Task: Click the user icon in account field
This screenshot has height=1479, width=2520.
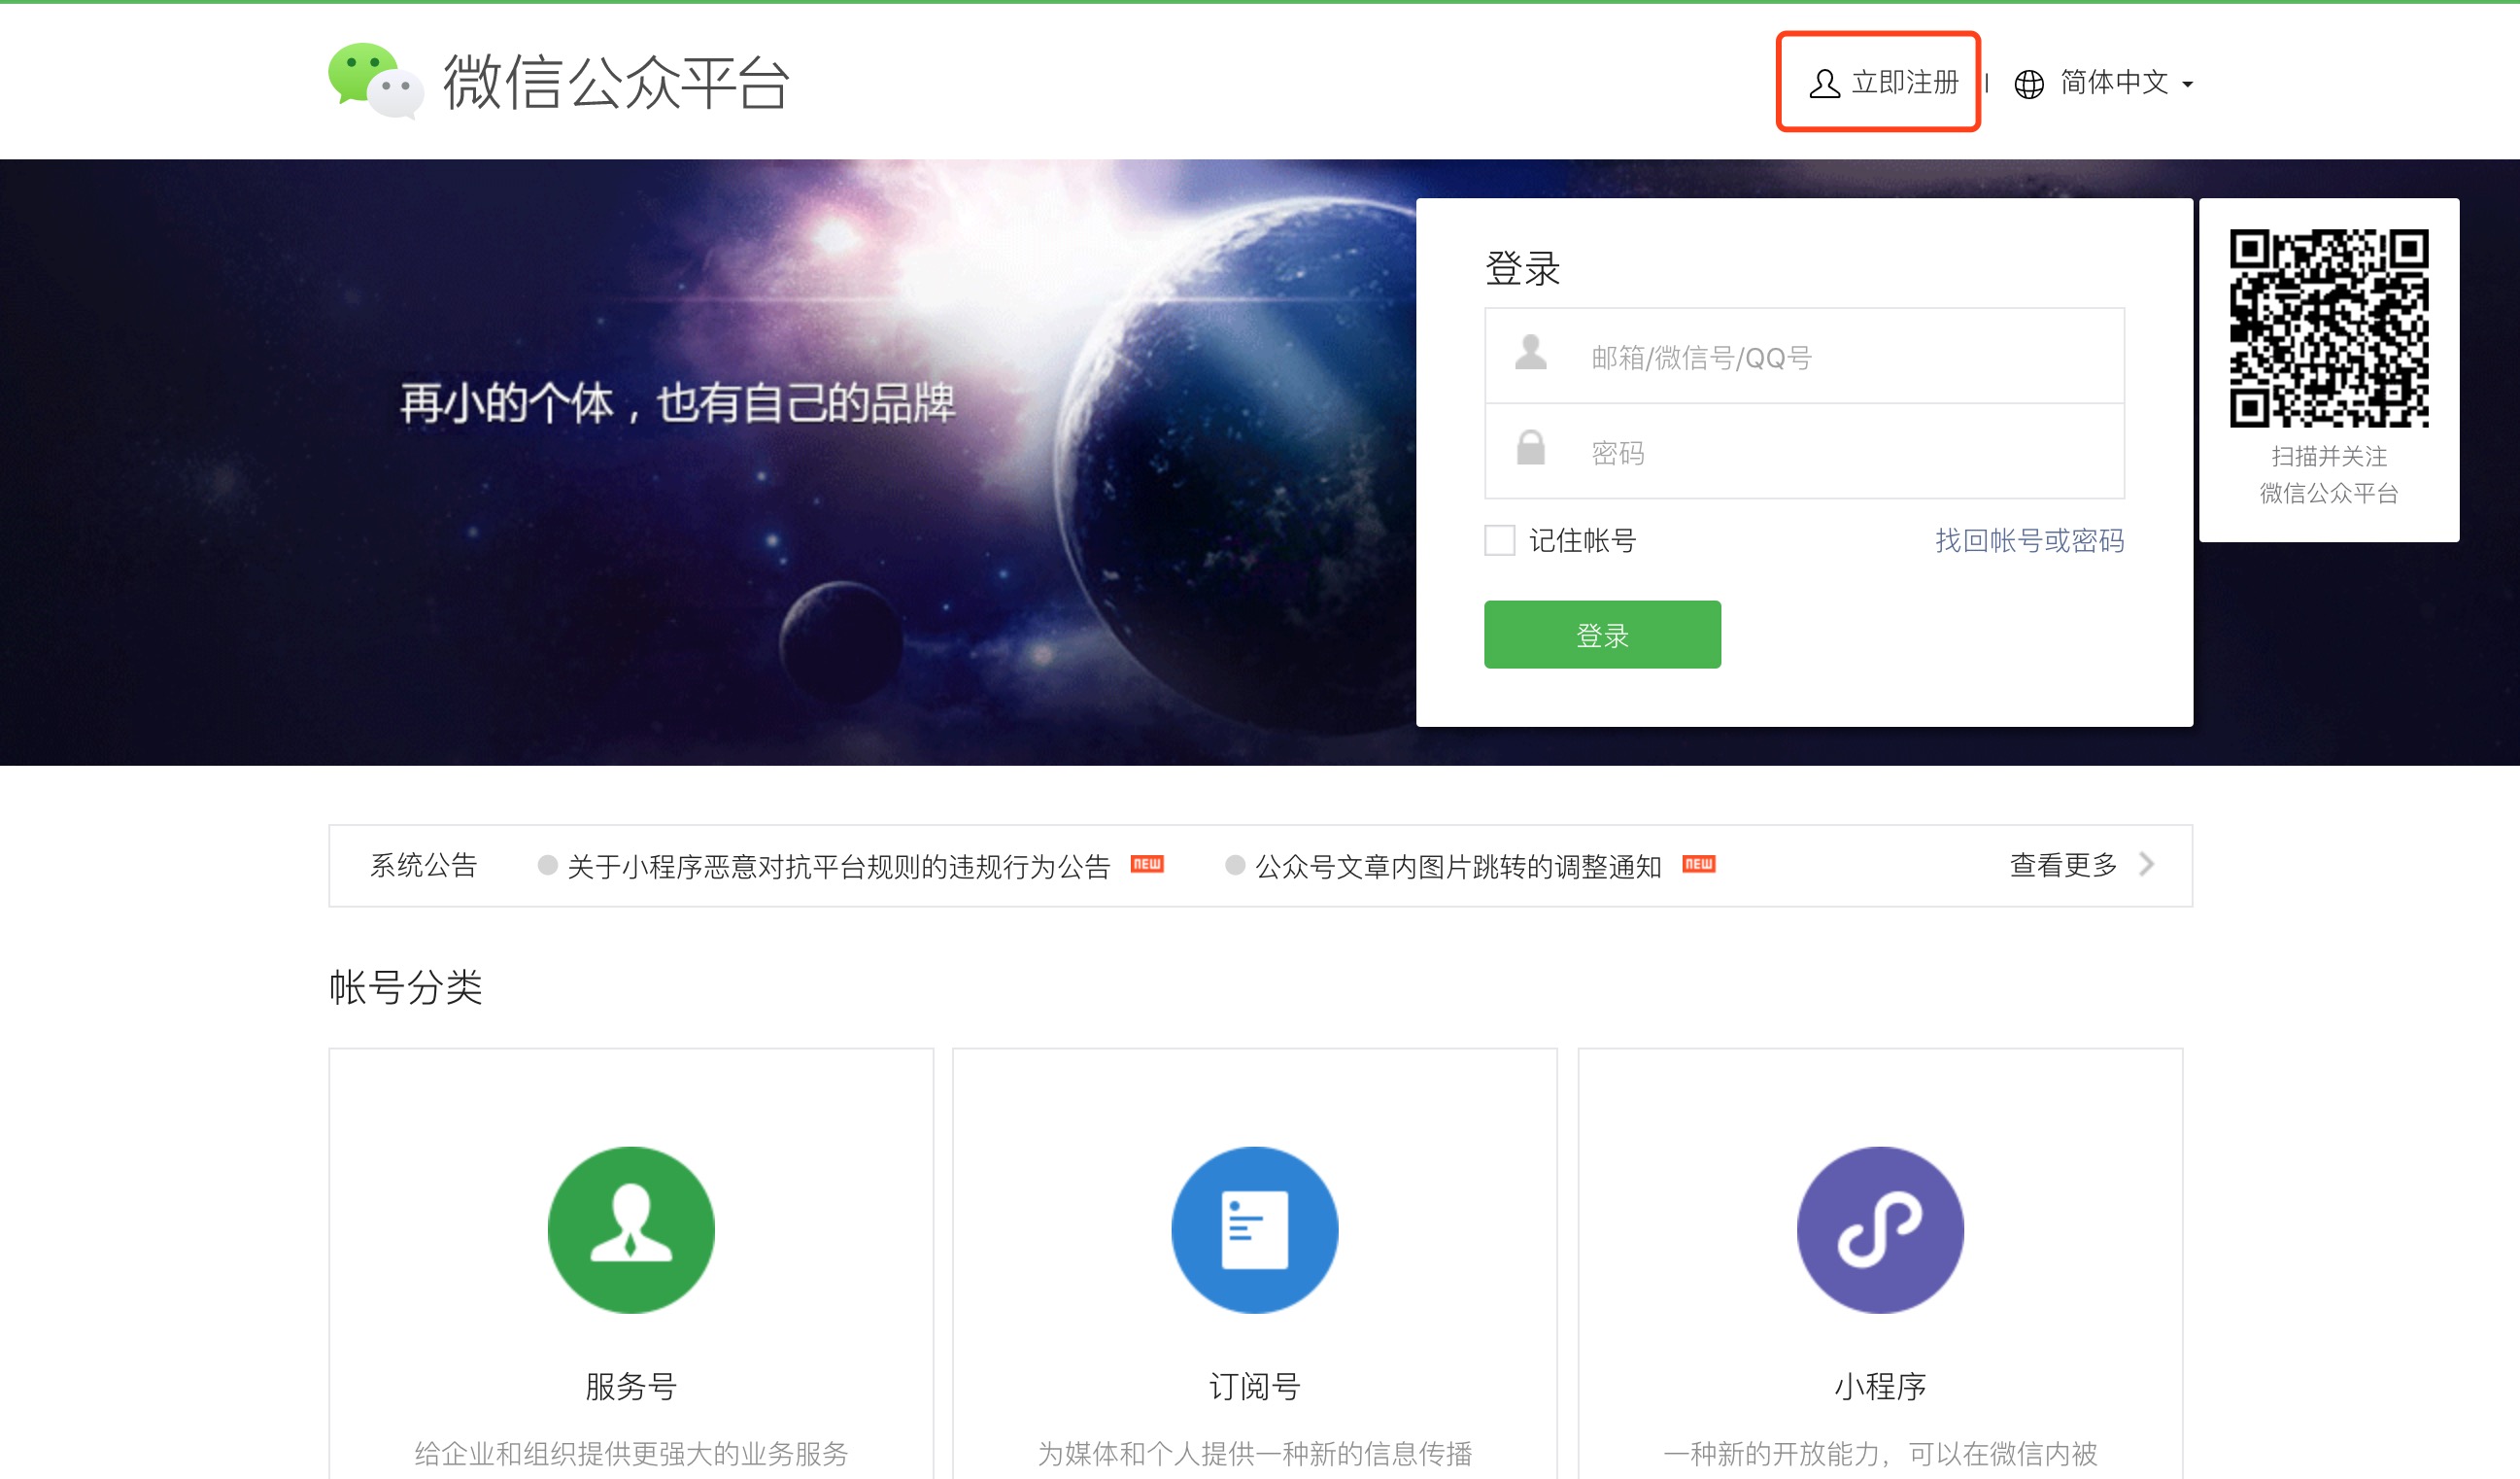Action: point(1530,352)
